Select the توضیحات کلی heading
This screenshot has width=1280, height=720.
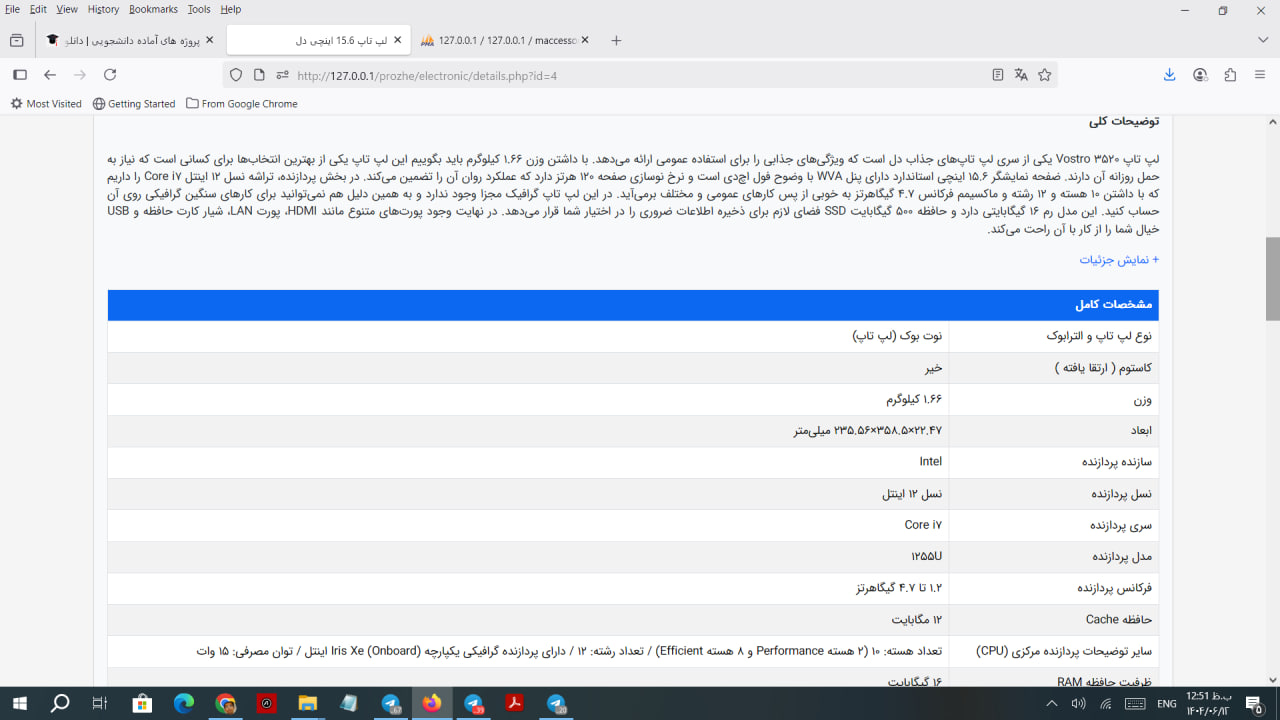click(x=1124, y=122)
